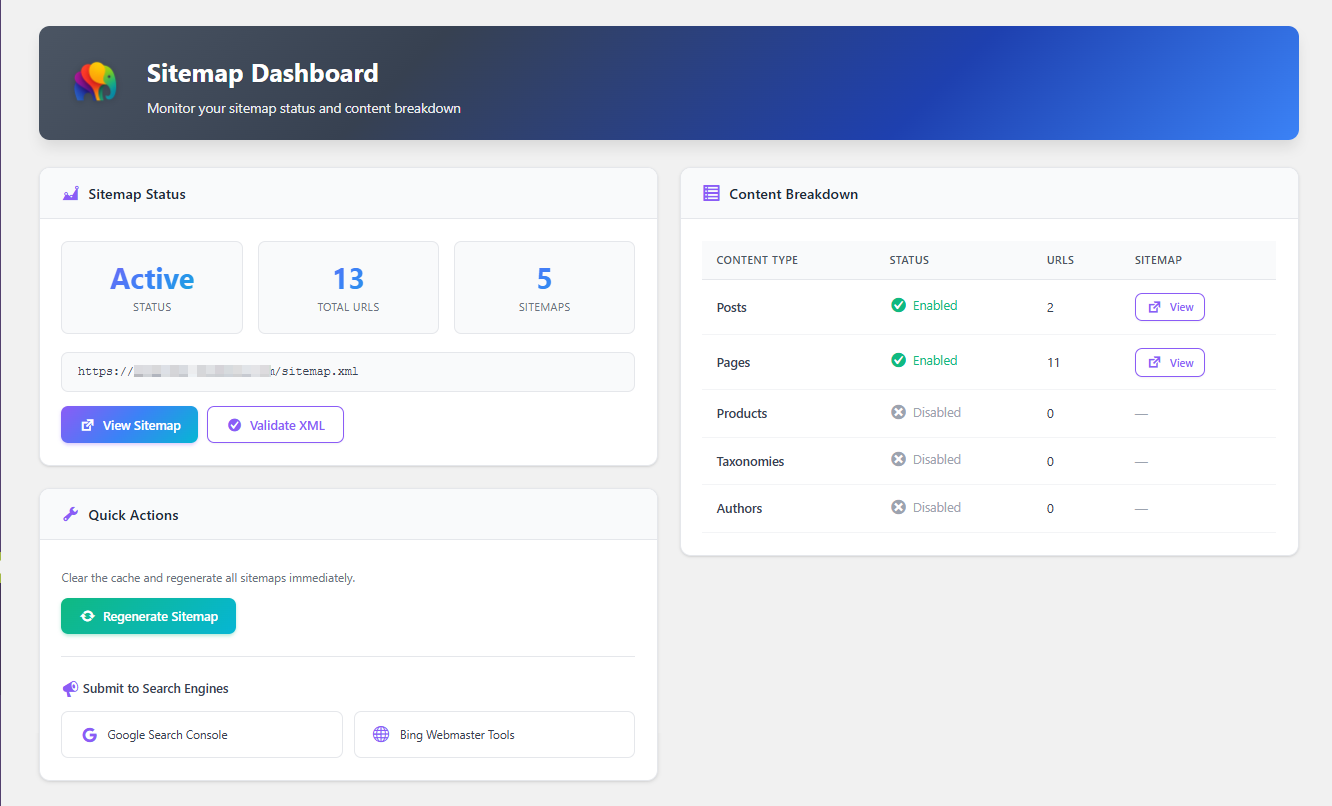This screenshot has height=806, width=1332.
Task: Click the table icon beside Content Breakdown
Action: [712, 194]
